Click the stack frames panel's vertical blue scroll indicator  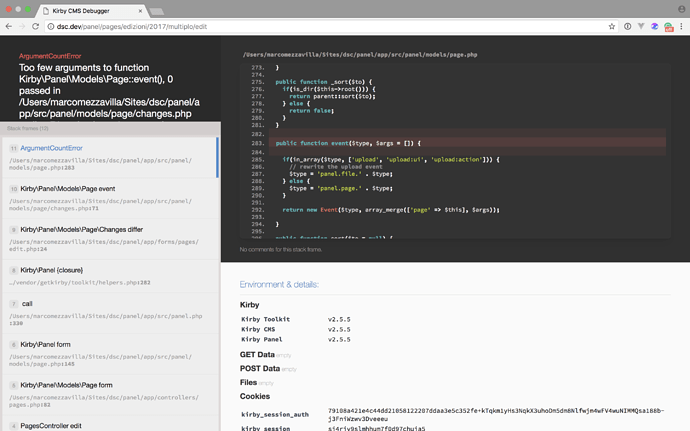(x=217, y=157)
